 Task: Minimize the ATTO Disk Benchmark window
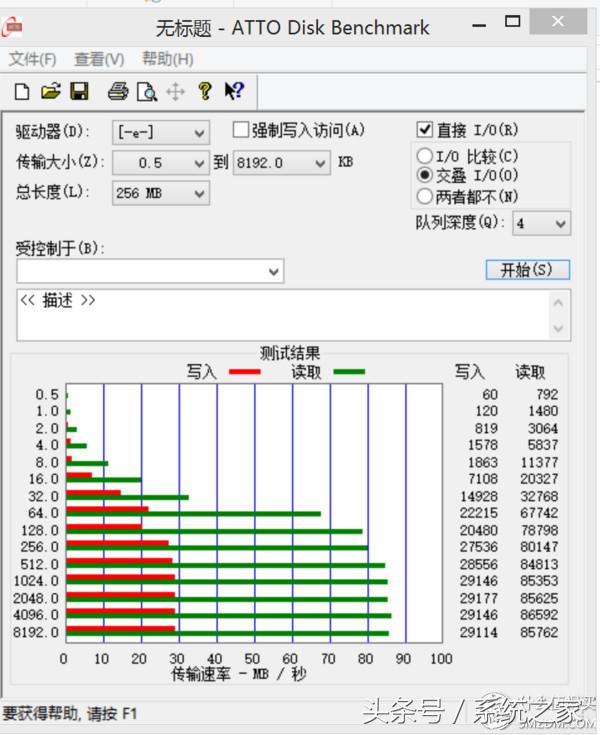479,25
